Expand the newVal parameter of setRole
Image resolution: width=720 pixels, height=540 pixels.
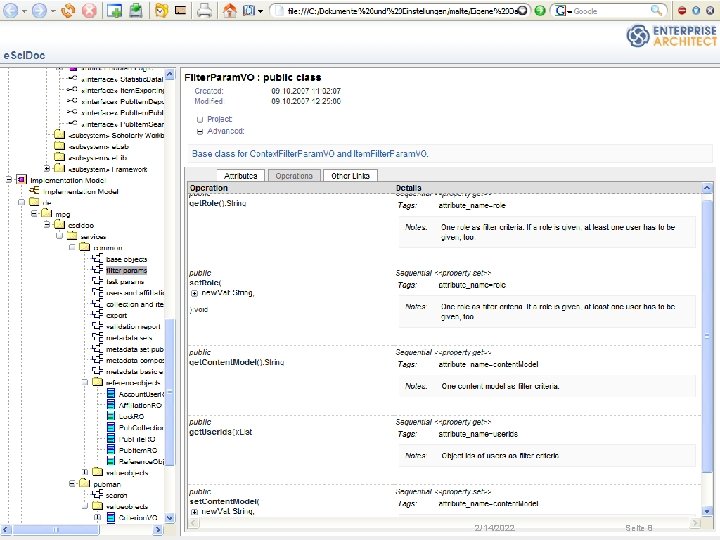pyautogui.click(x=194, y=293)
